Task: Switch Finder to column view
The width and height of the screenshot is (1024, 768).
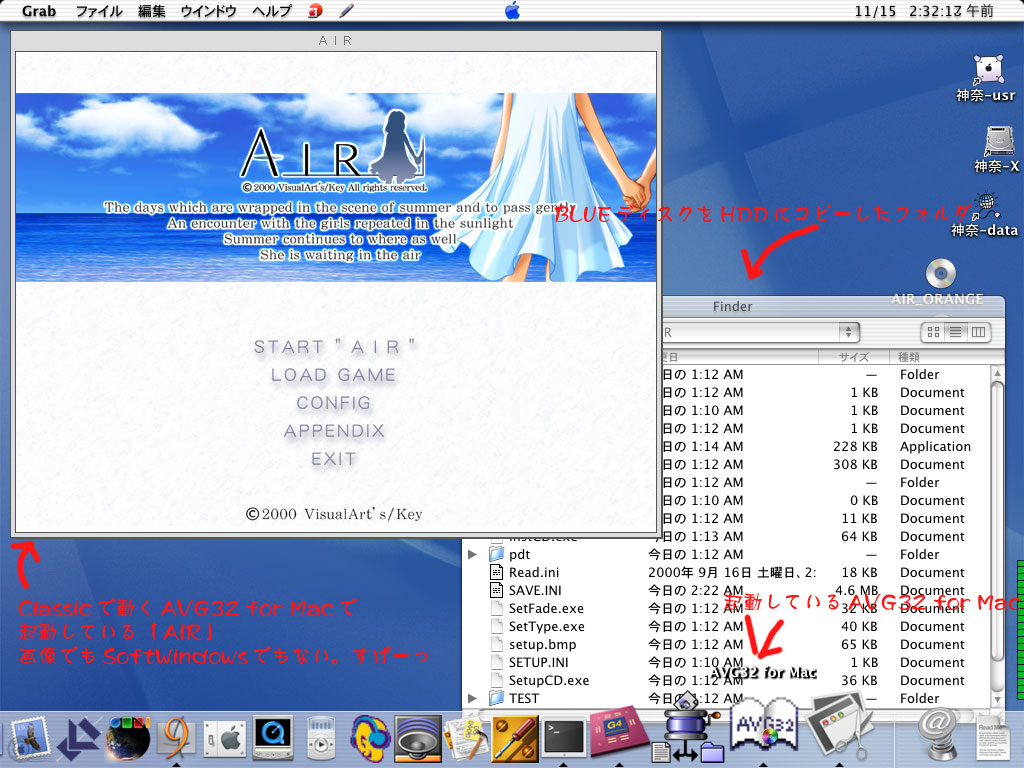Action: click(x=978, y=332)
